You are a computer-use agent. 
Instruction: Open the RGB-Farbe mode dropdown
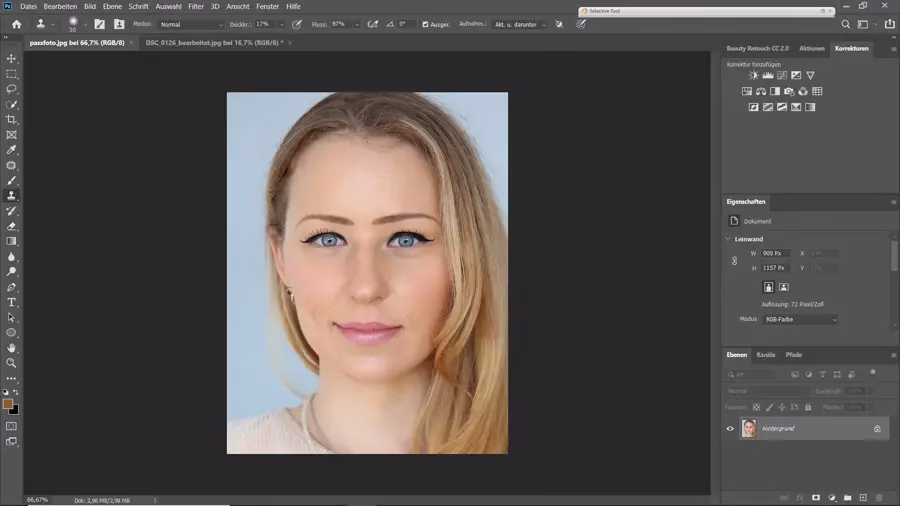[800, 319]
